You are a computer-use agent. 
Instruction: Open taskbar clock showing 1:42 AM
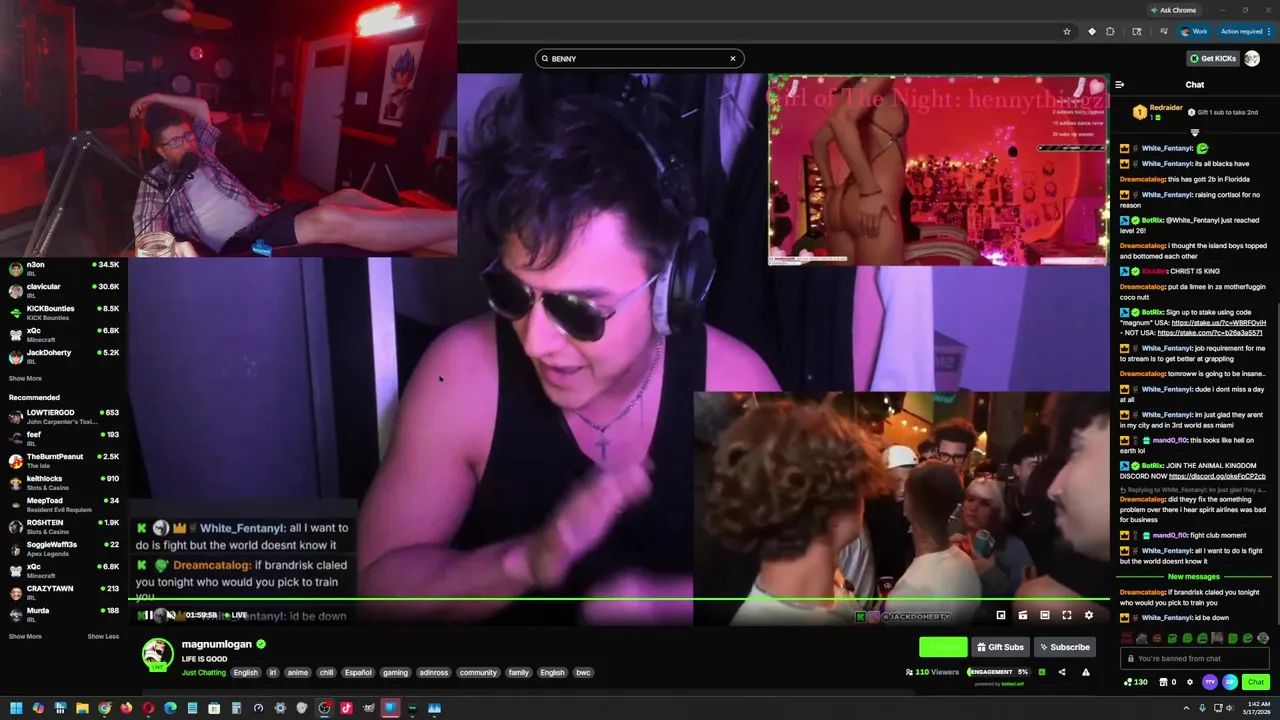click(1257, 708)
